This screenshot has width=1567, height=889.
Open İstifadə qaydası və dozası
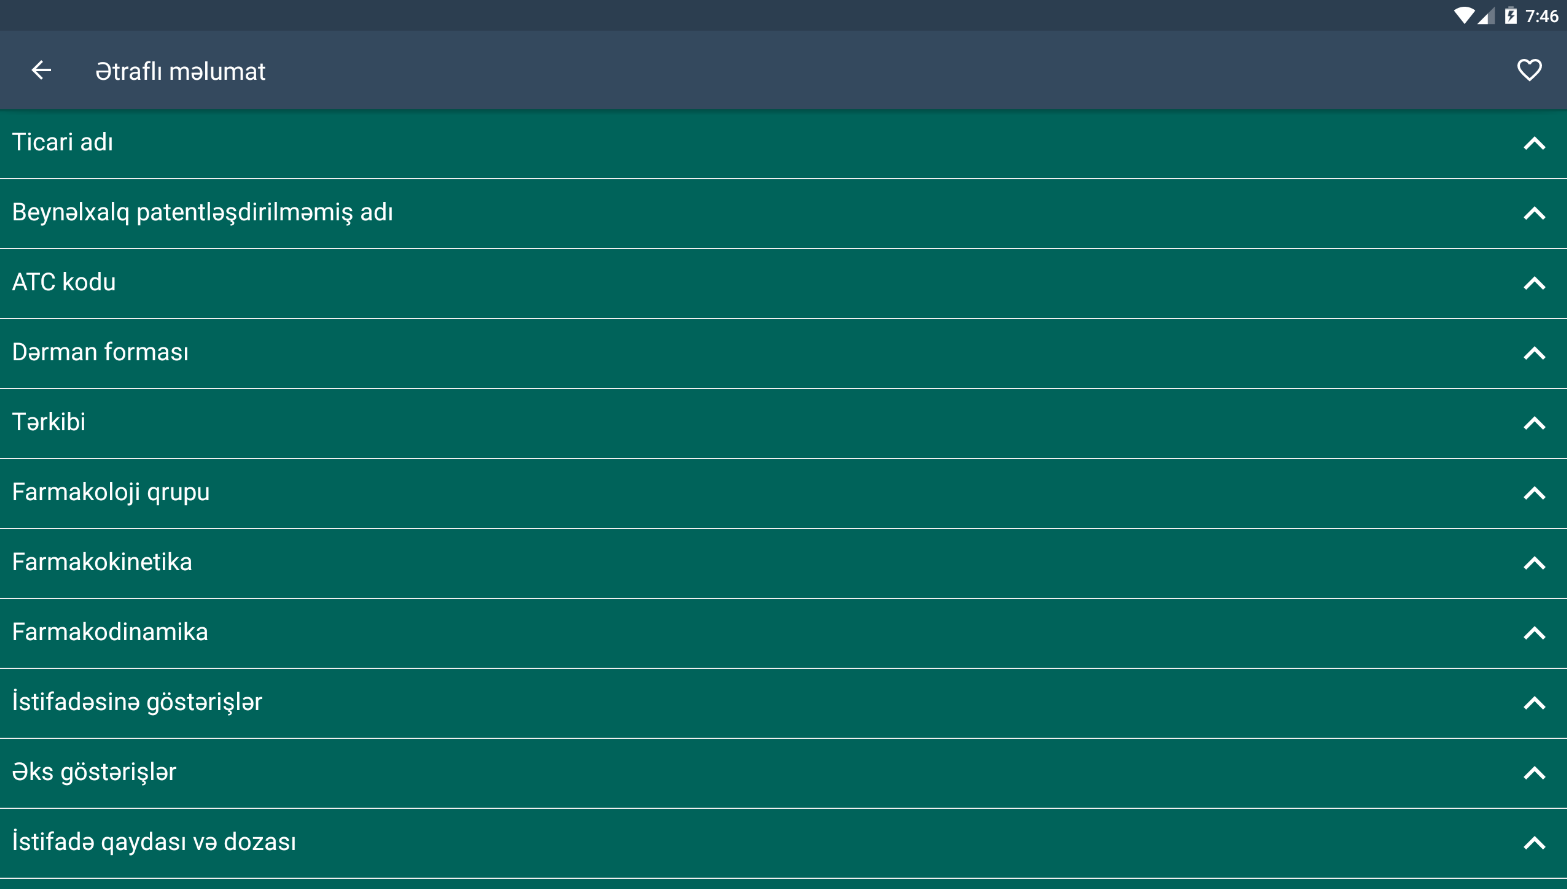[x=783, y=843]
